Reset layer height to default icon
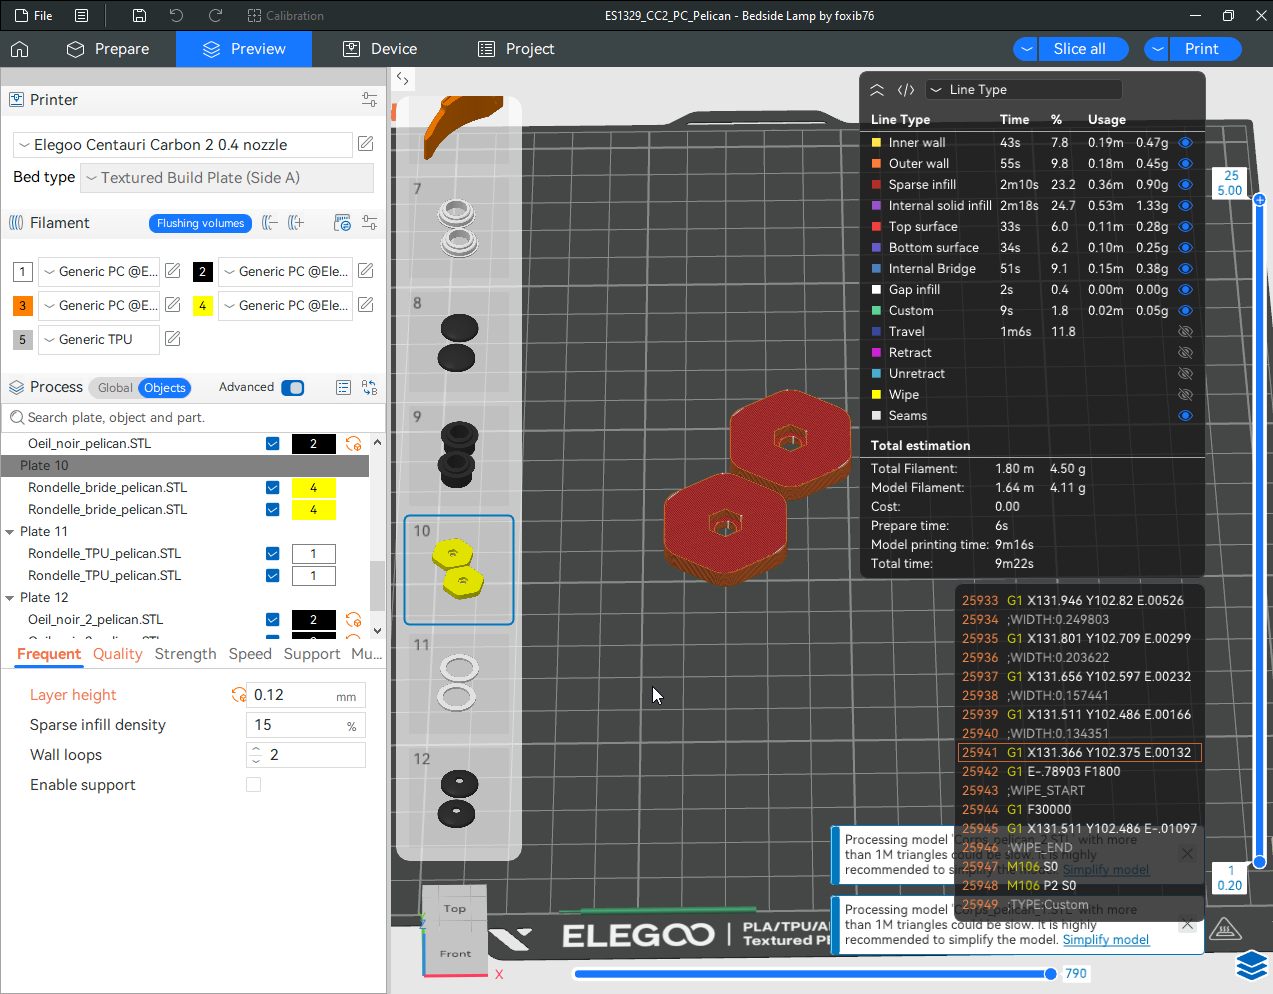 (x=238, y=695)
